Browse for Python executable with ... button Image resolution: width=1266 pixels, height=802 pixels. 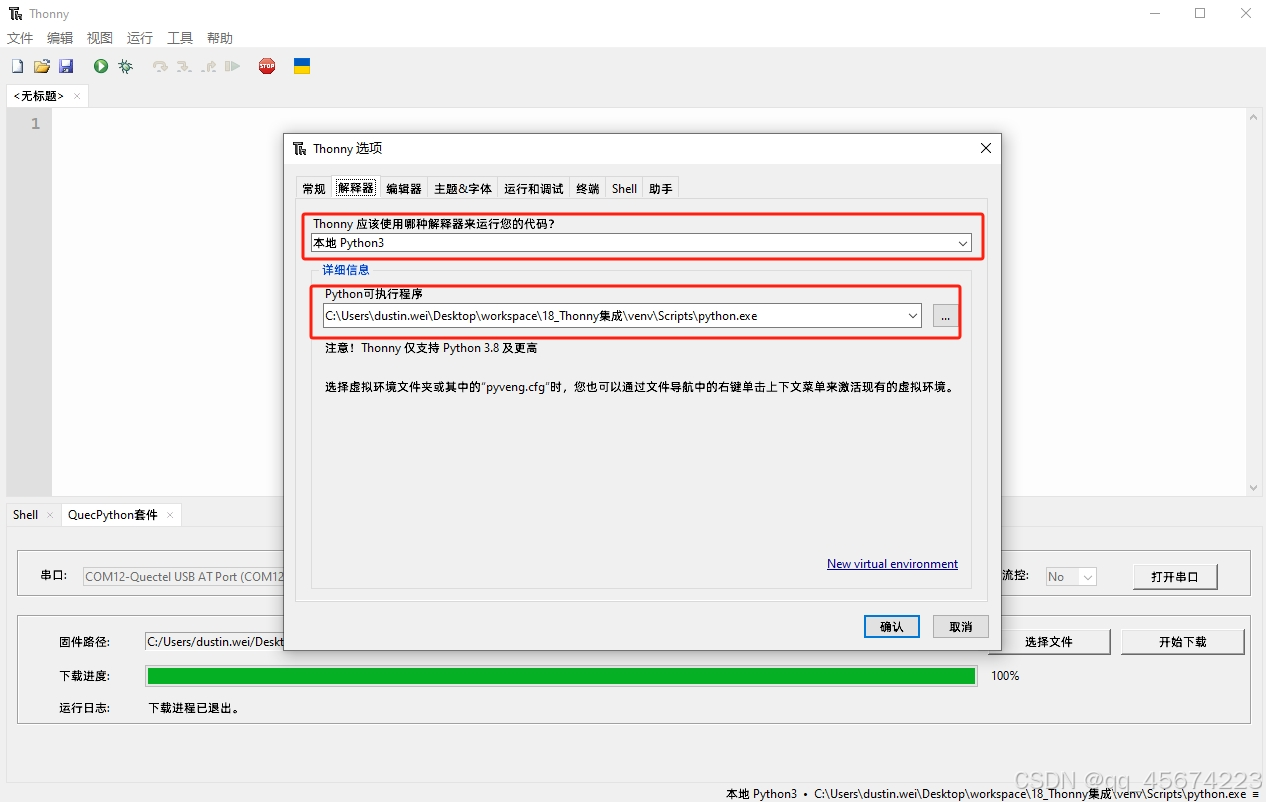(945, 316)
